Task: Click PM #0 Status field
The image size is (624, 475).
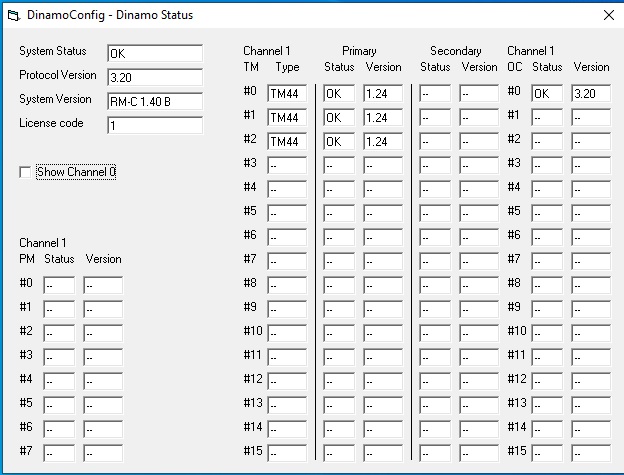Action: 59,286
